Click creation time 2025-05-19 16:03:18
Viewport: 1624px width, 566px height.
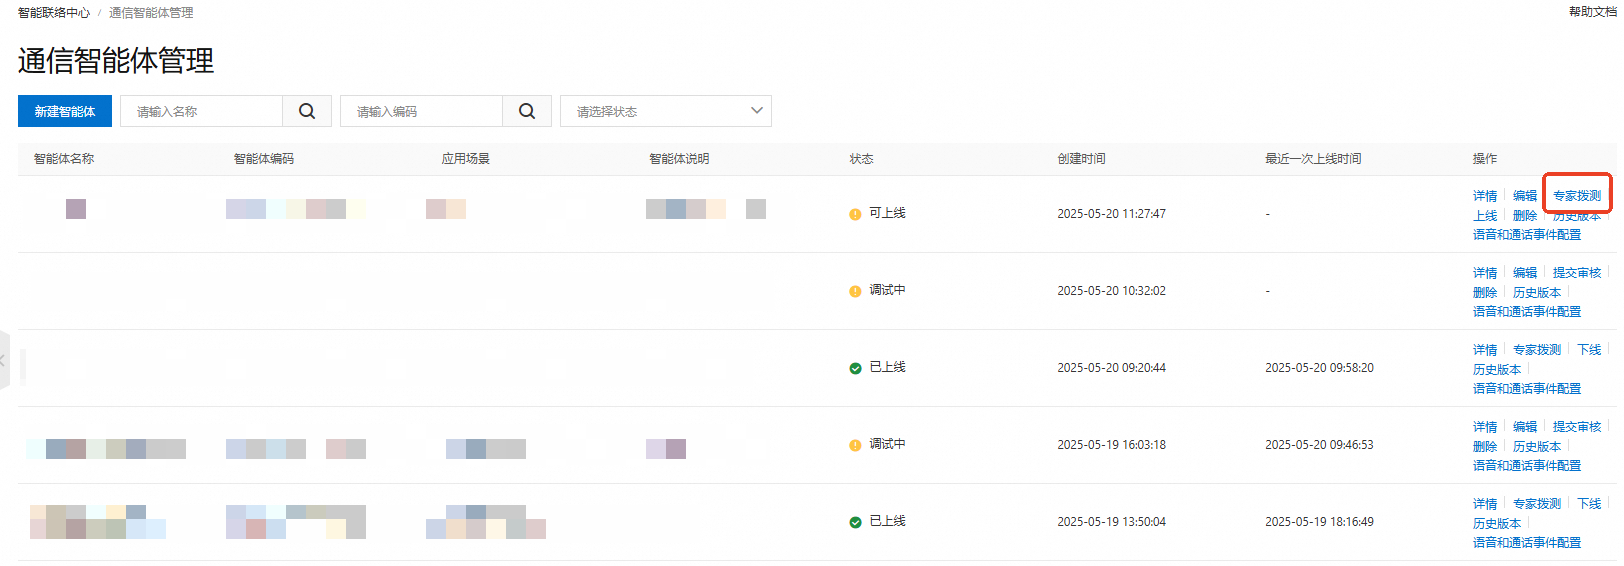(x=1112, y=445)
